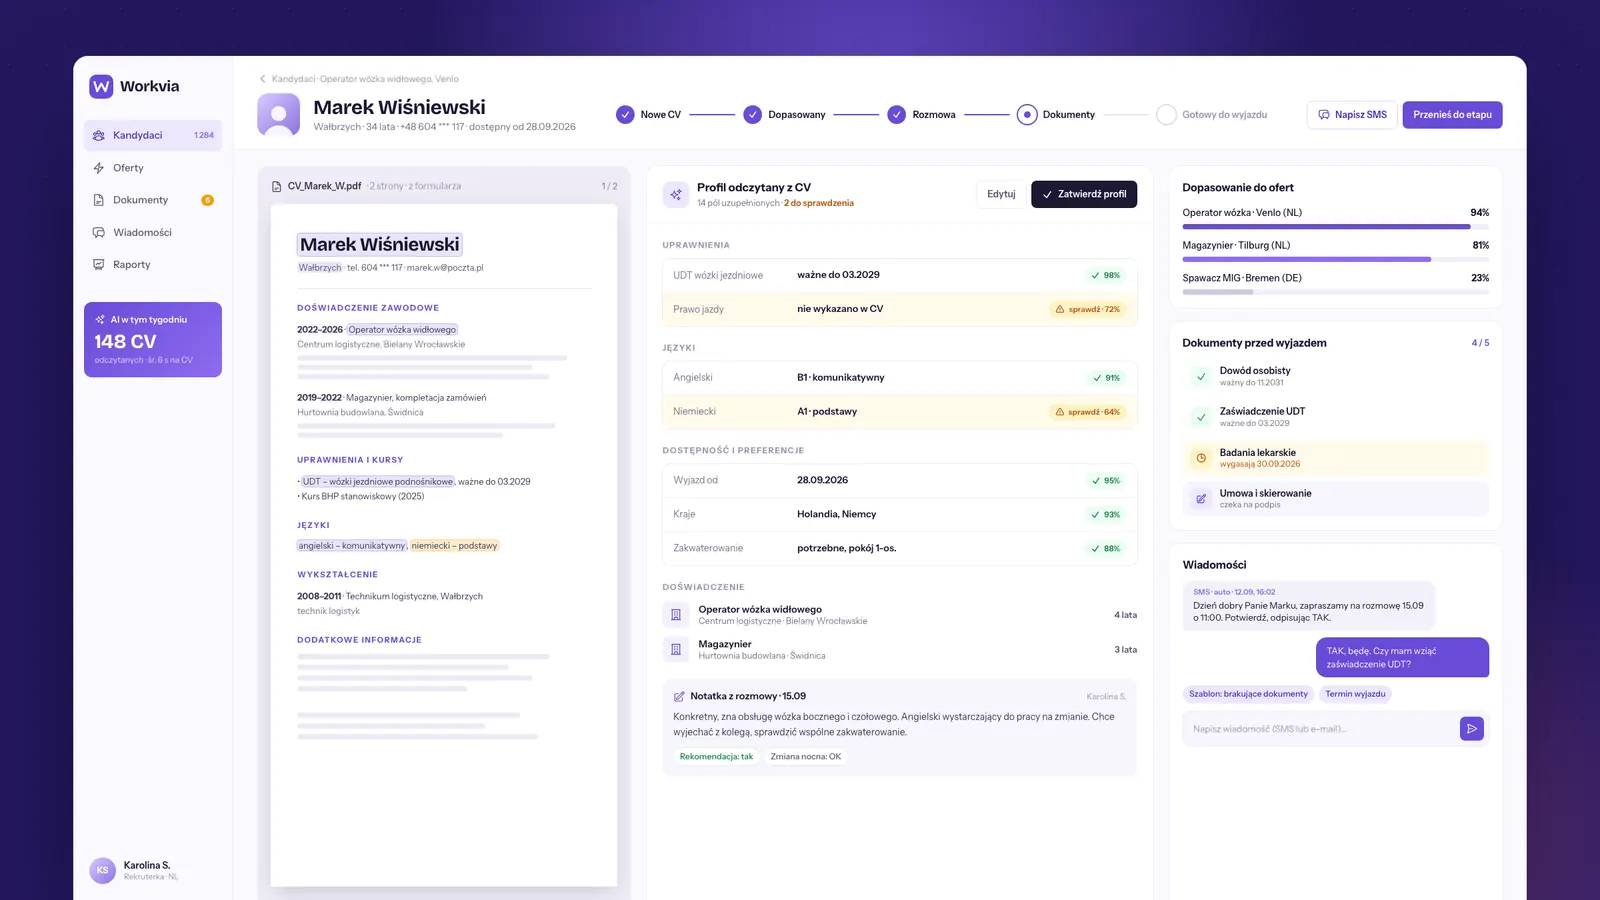The width and height of the screenshot is (1600, 900).
Task: Click the sprawdź 64% warning badge
Action: pos(1088,412)
